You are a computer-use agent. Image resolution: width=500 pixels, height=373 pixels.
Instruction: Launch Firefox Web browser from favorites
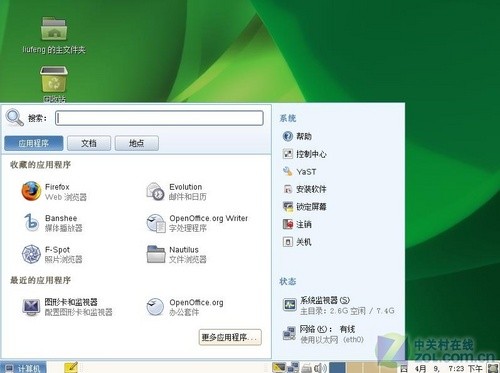[54, 192]
